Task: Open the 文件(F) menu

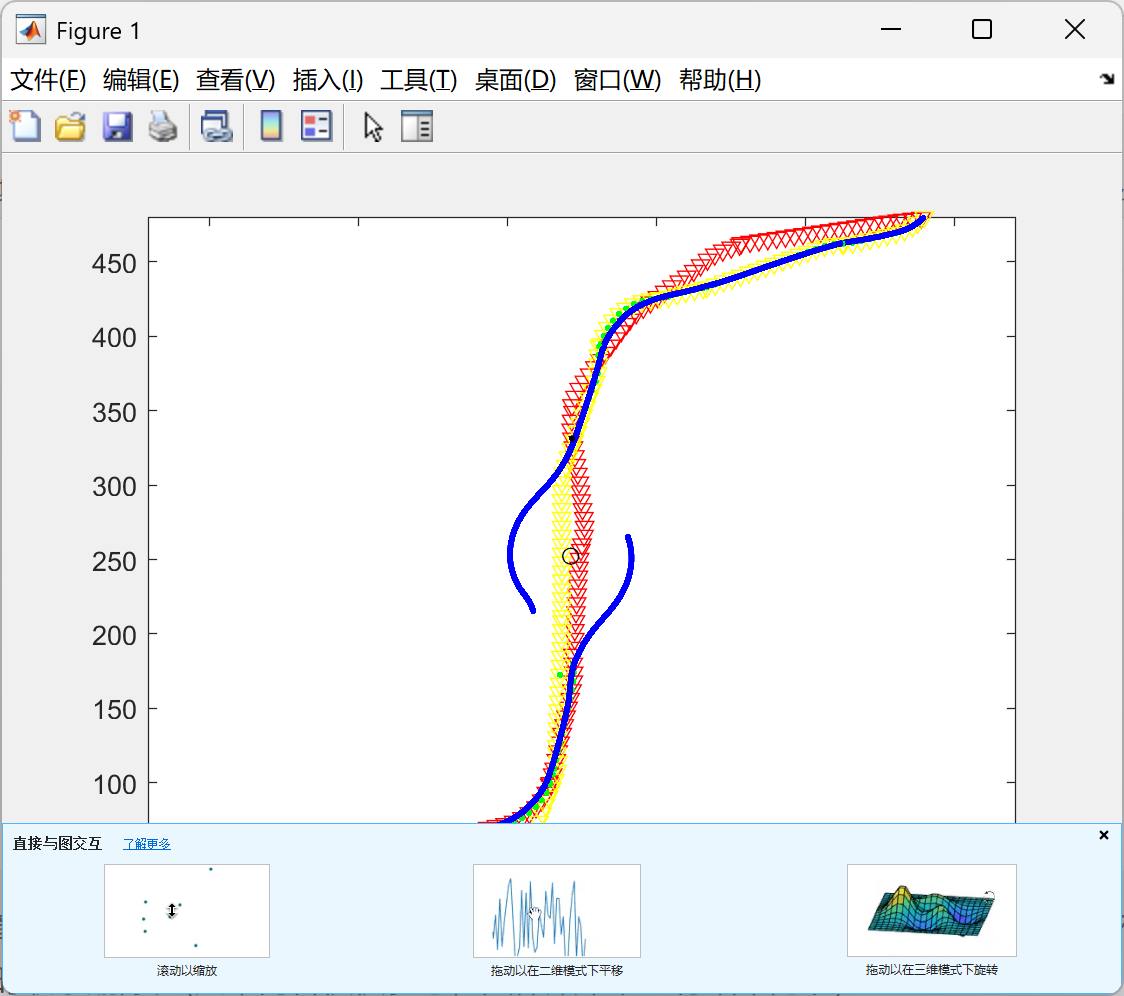Action: (48, 80)
